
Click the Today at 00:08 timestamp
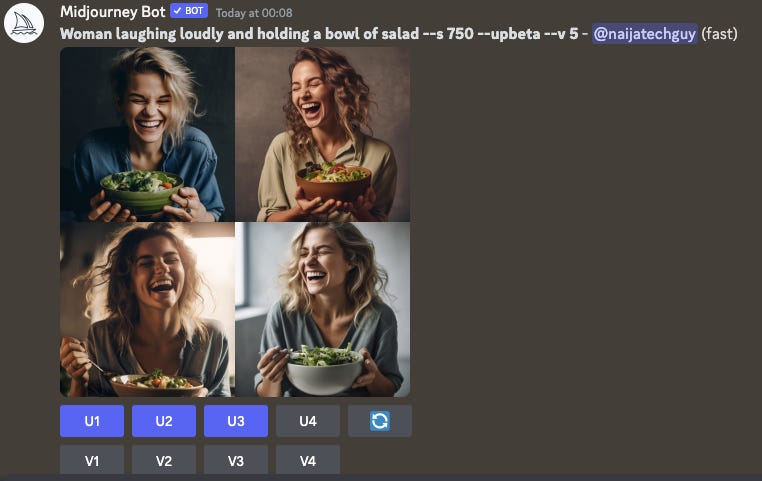click(x=254, y=13)
